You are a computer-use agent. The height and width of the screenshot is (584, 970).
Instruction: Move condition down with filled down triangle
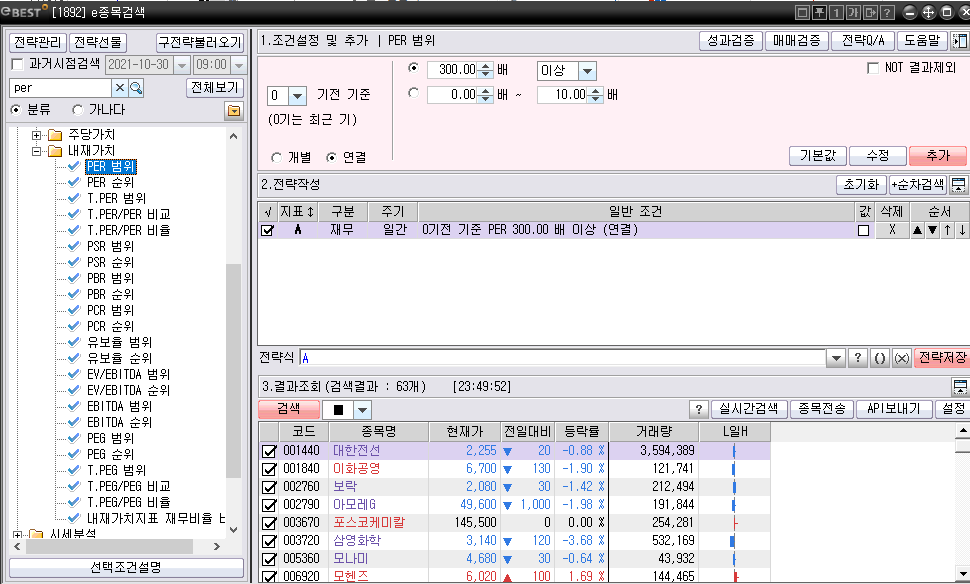932,230
